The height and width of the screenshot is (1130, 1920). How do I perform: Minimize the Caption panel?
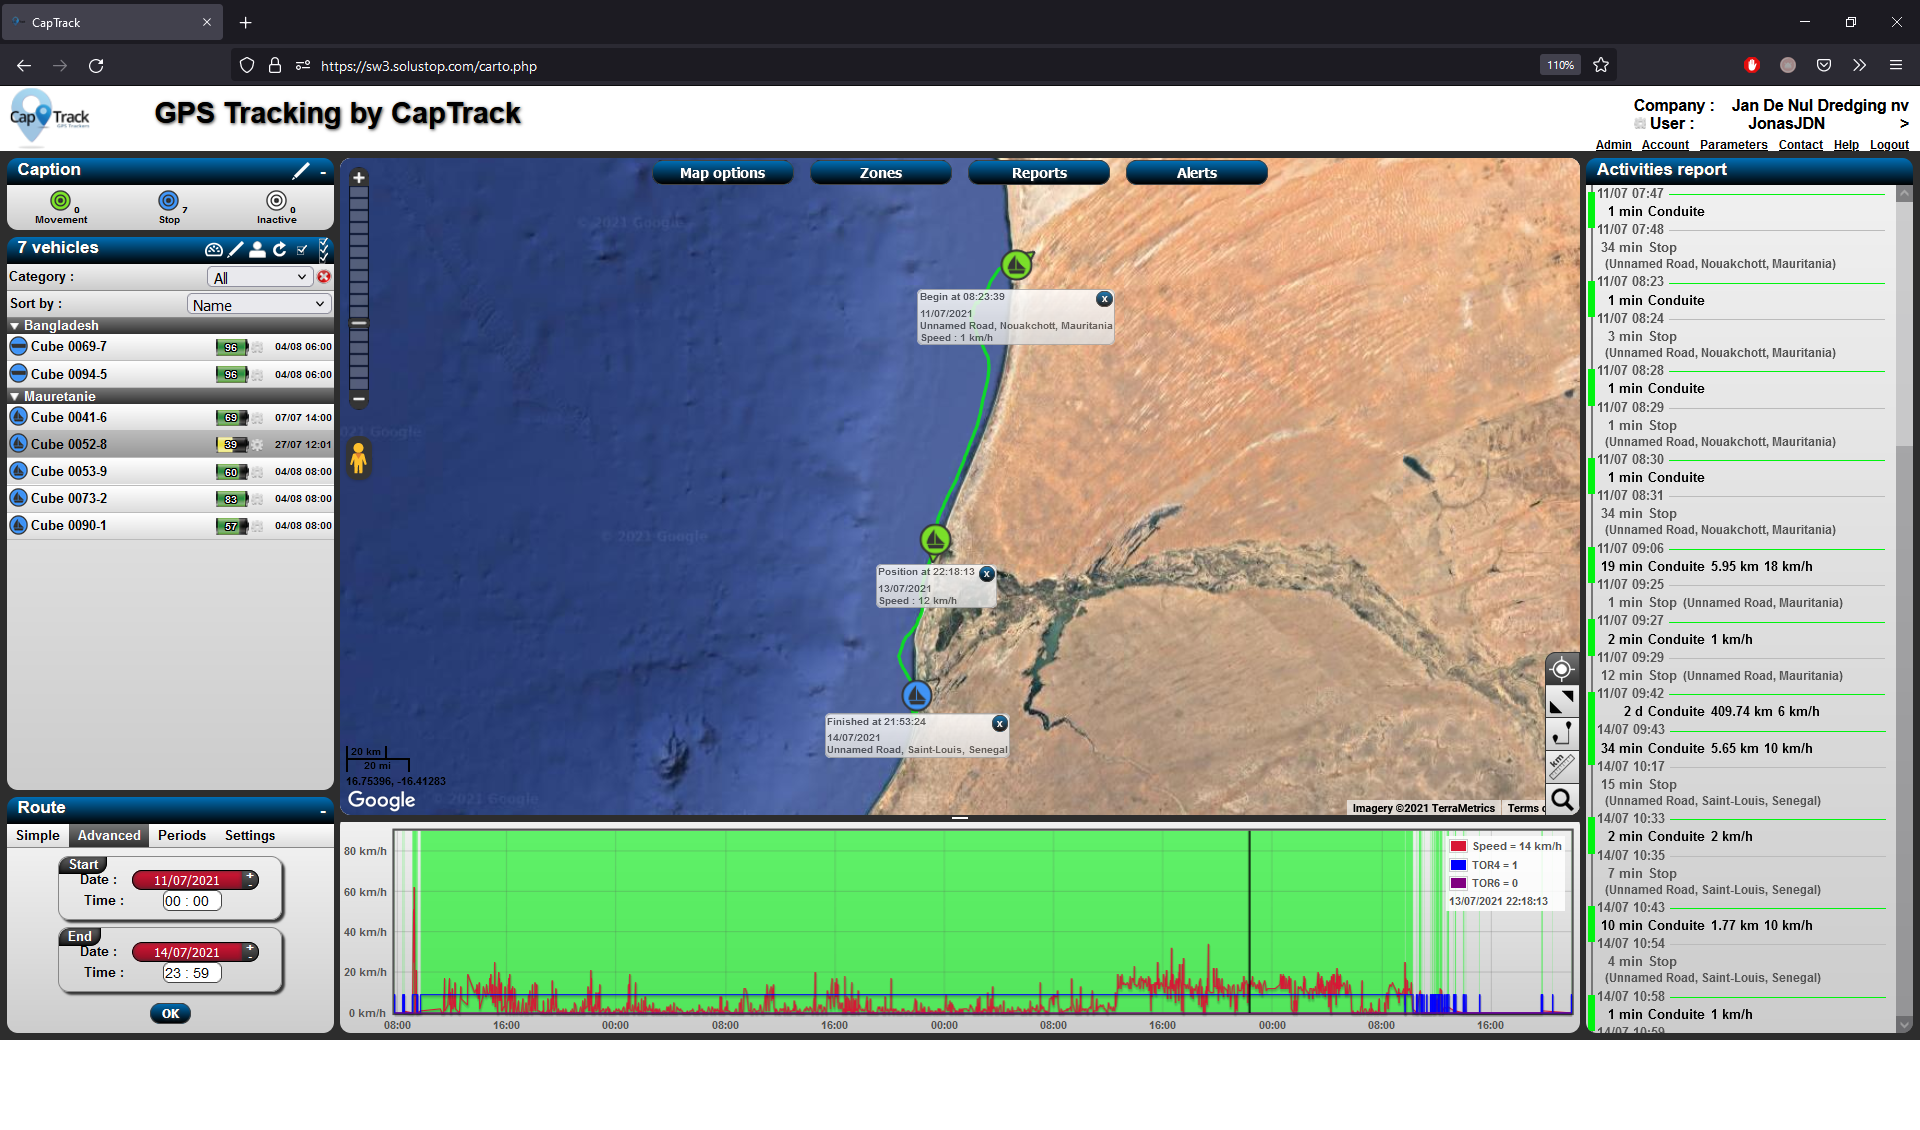(x=323, y=172)
